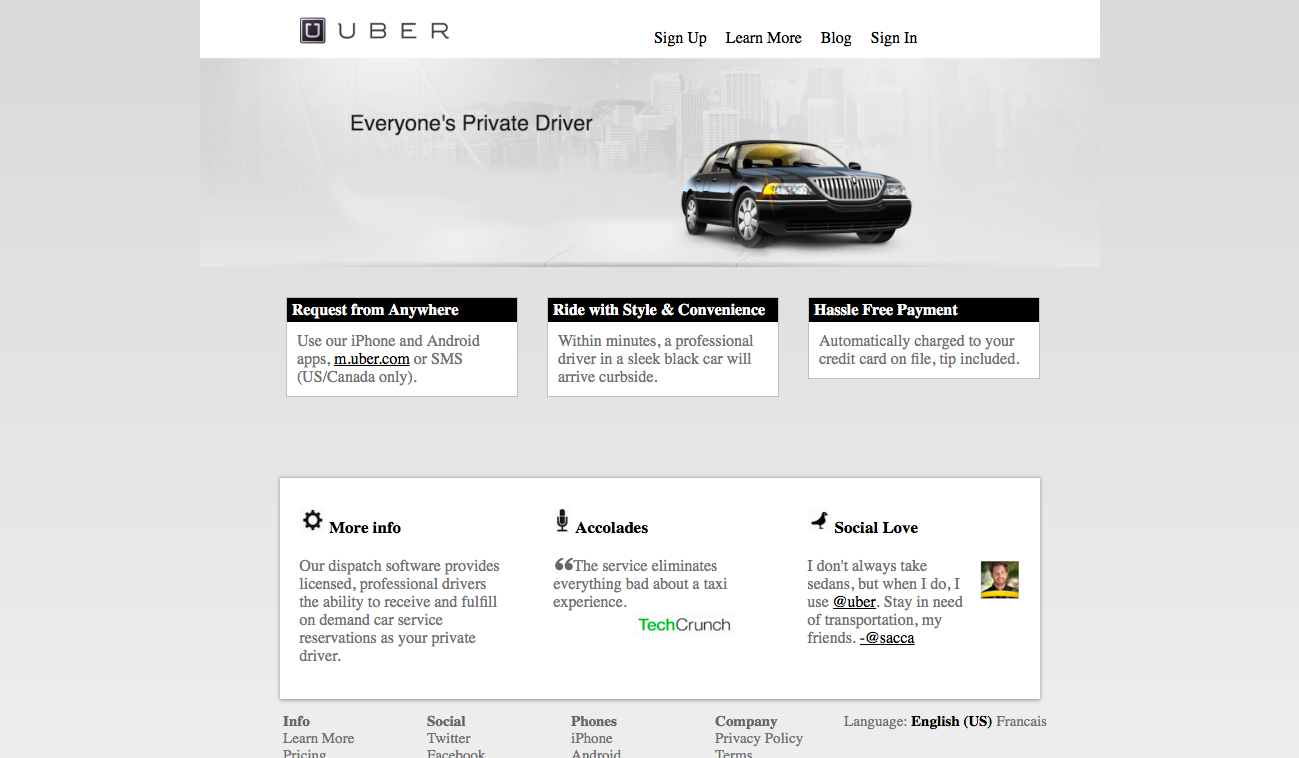Click the Phones footer heading

tap(594, 721)
